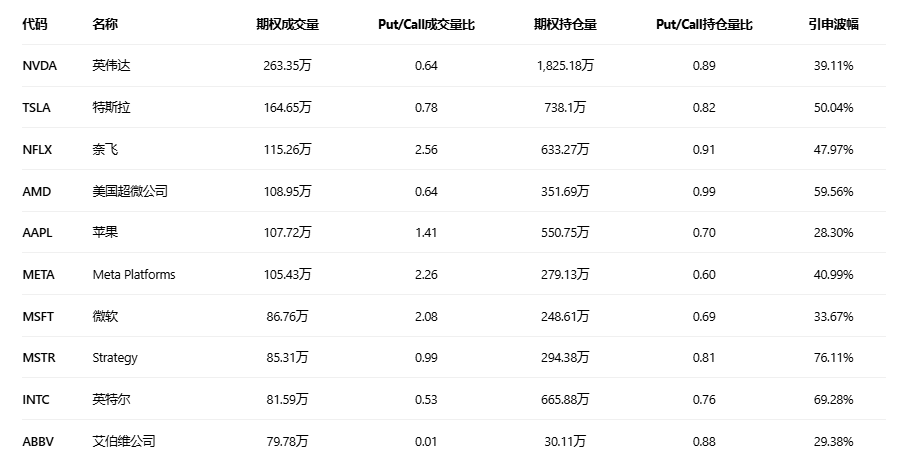Click the 期权持仓量 column header

pos(565,24)
